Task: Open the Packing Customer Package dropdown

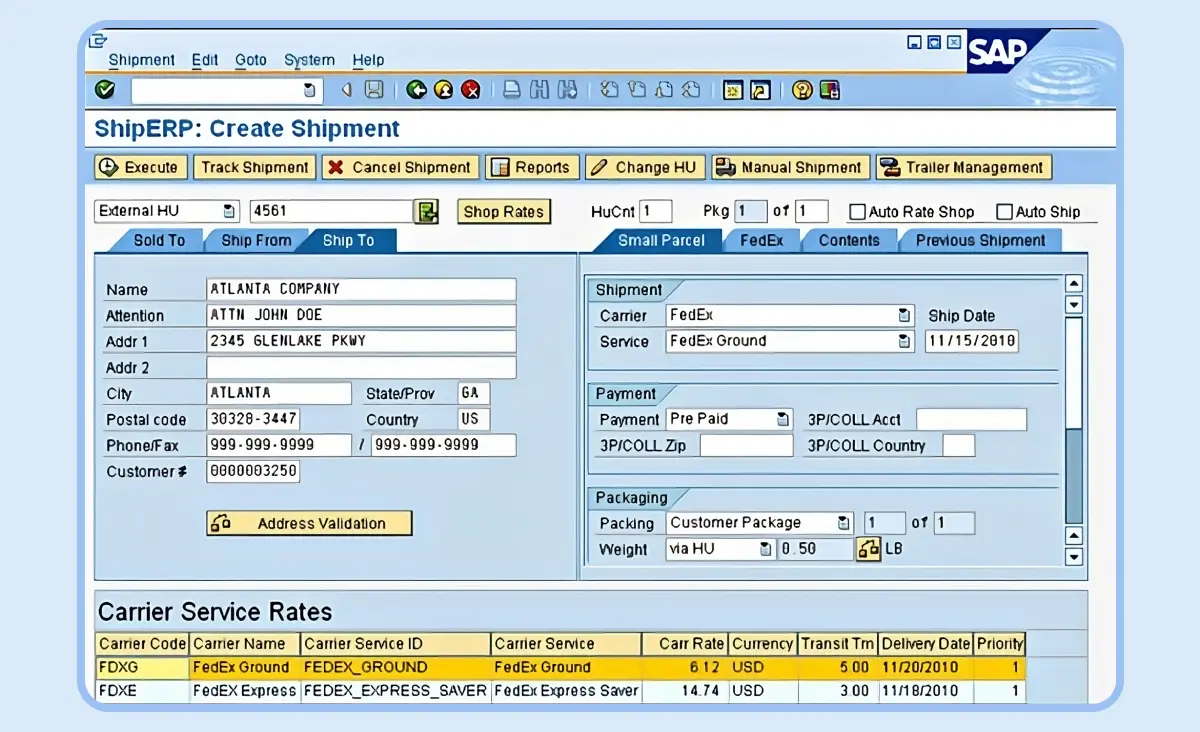Action: (x=844, y=523)
